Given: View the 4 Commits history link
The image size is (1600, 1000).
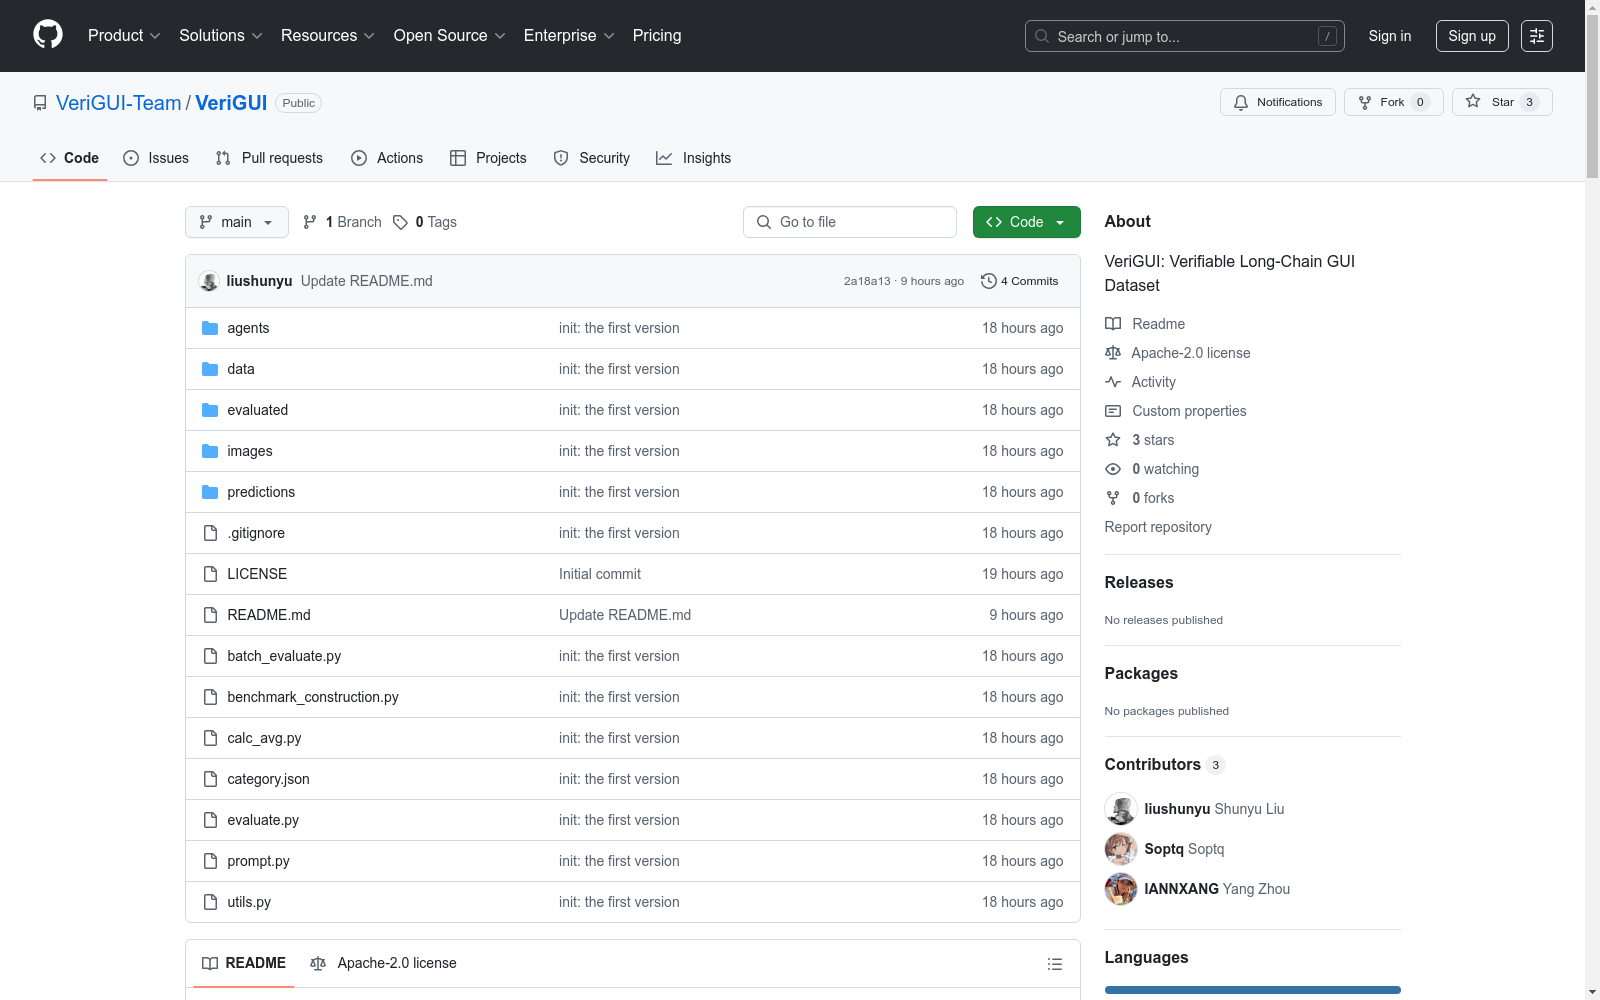Looking at the screenshot, I should pos(1020,281).
